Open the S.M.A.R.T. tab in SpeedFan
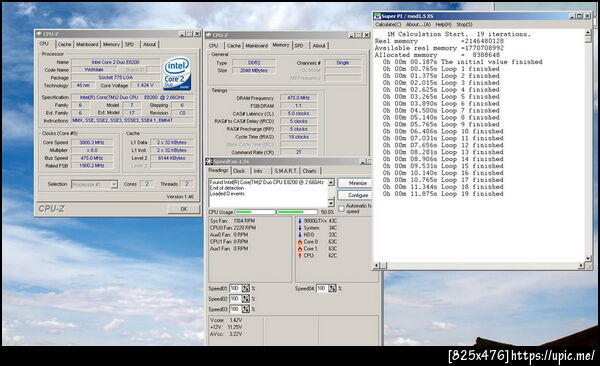This screenshot has height=366, width=600. tap(285, 171)
